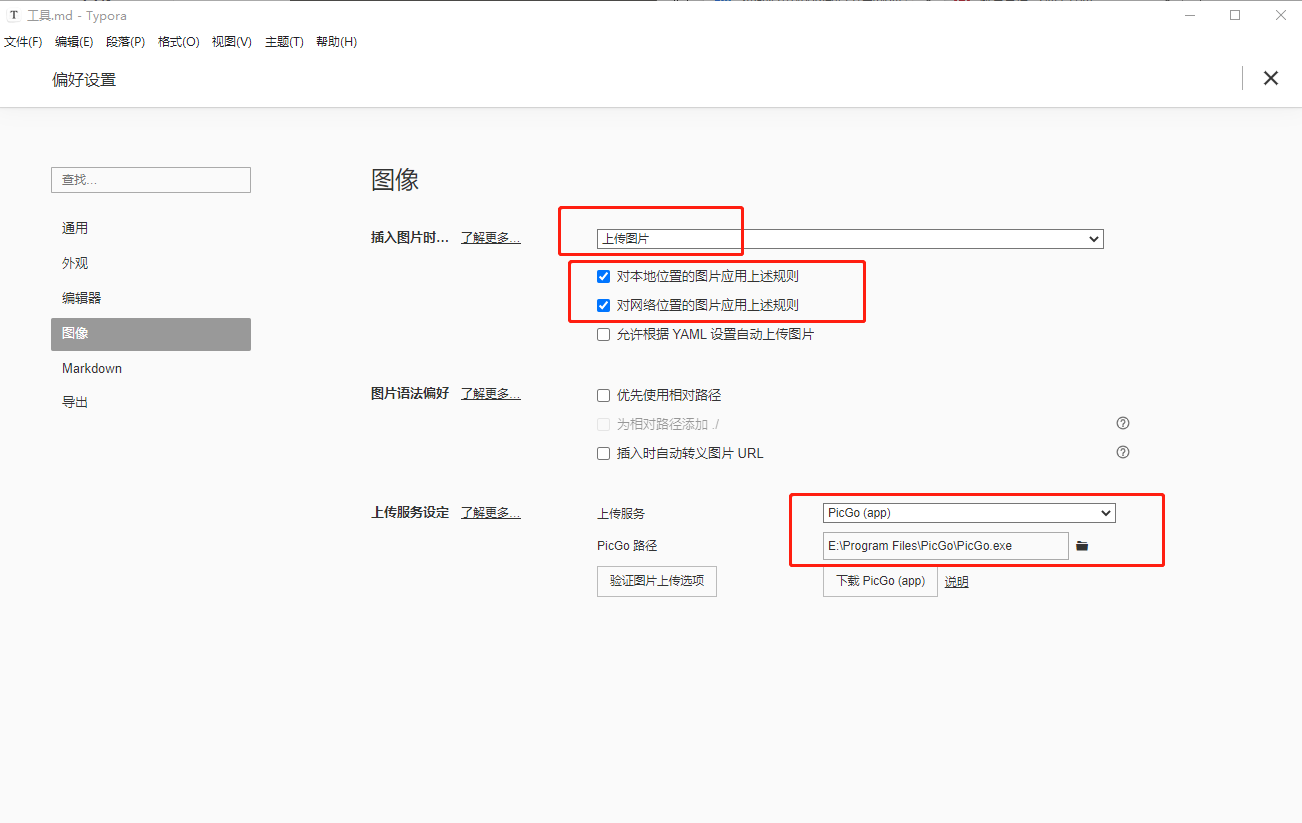Click the 查找 search input field
The width and height of the screenshot is (1302, 823).
[150, 179]
